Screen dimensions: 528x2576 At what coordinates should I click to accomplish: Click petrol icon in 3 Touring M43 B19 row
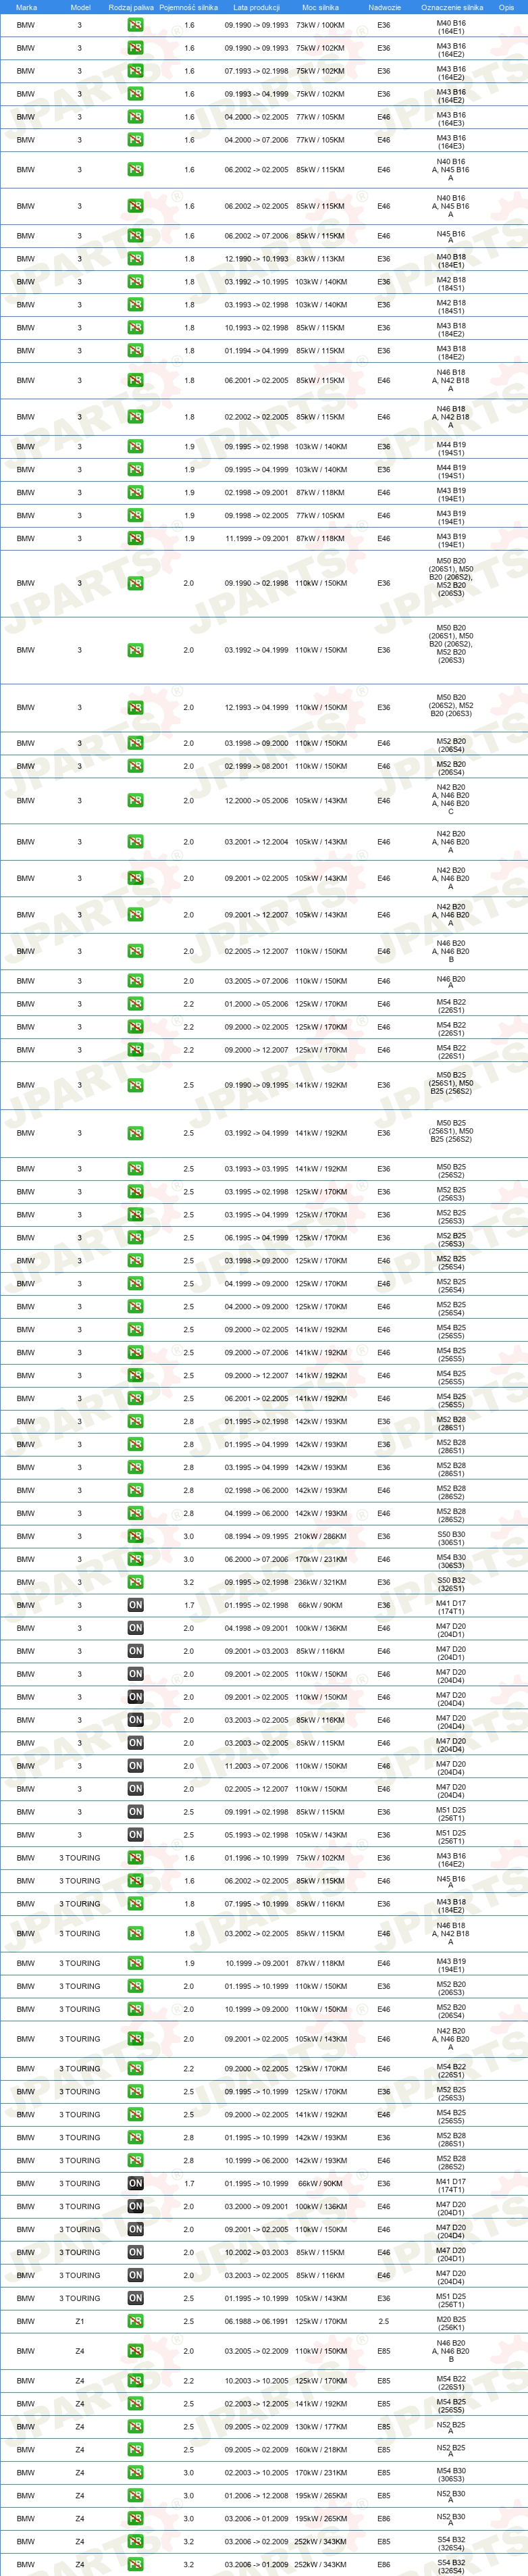pyautogui.click(x=135, y=1963)
